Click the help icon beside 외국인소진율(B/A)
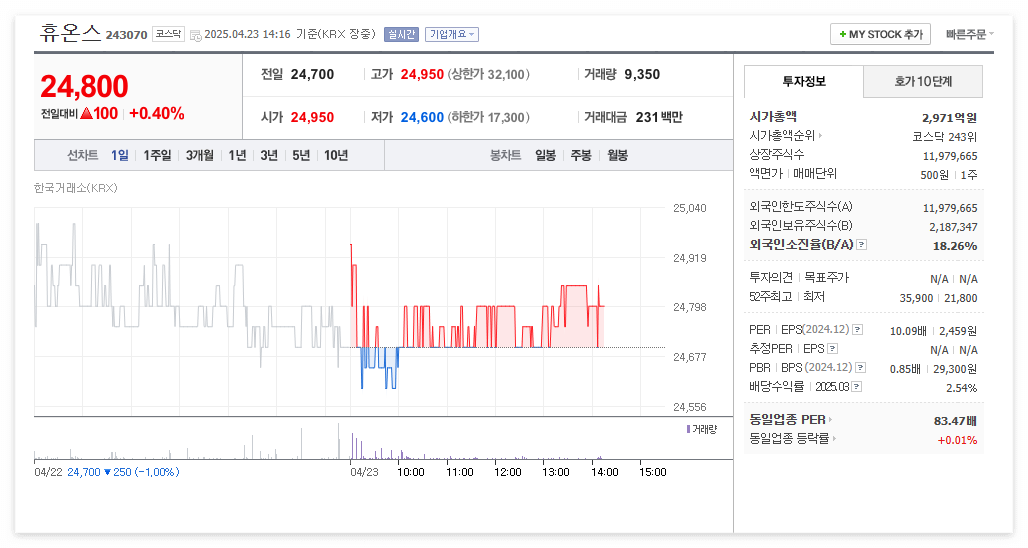This screenshot has width=1028, height=548. coord(861,245)
